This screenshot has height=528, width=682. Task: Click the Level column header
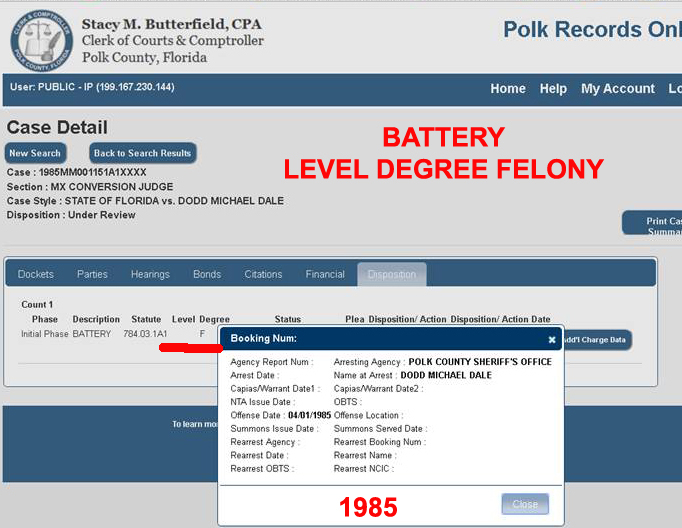183,319
